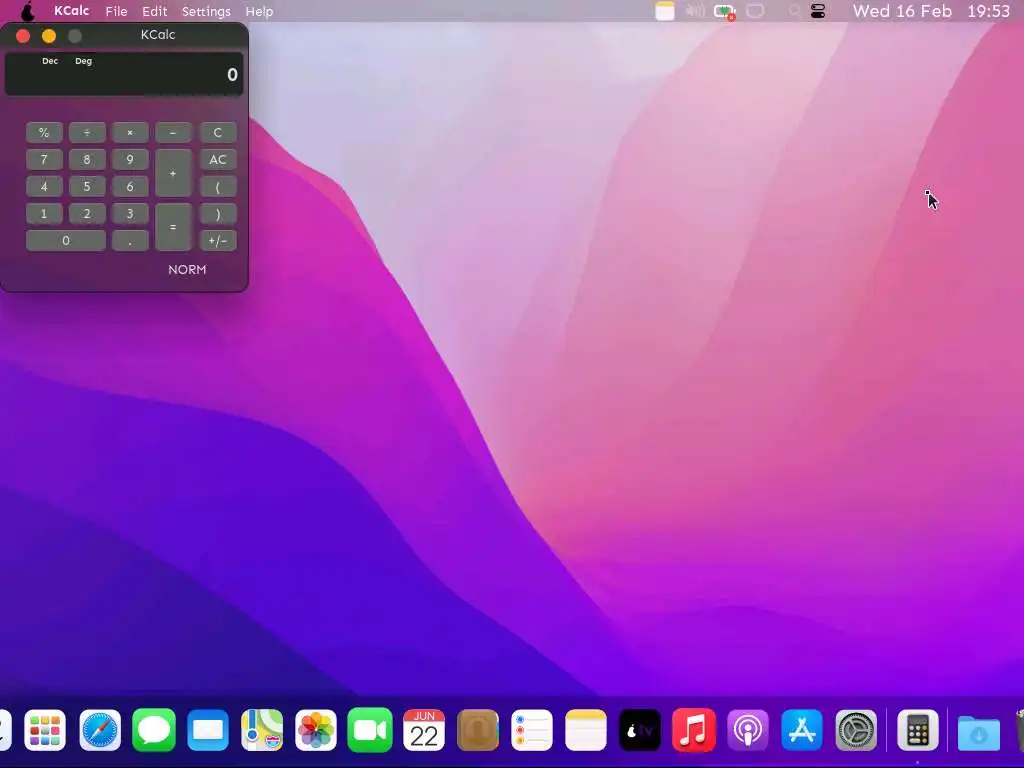The width and height of the screenshot is (1024, 768).
Task: Click the plus key in KCalc
Action: point(173,173)
